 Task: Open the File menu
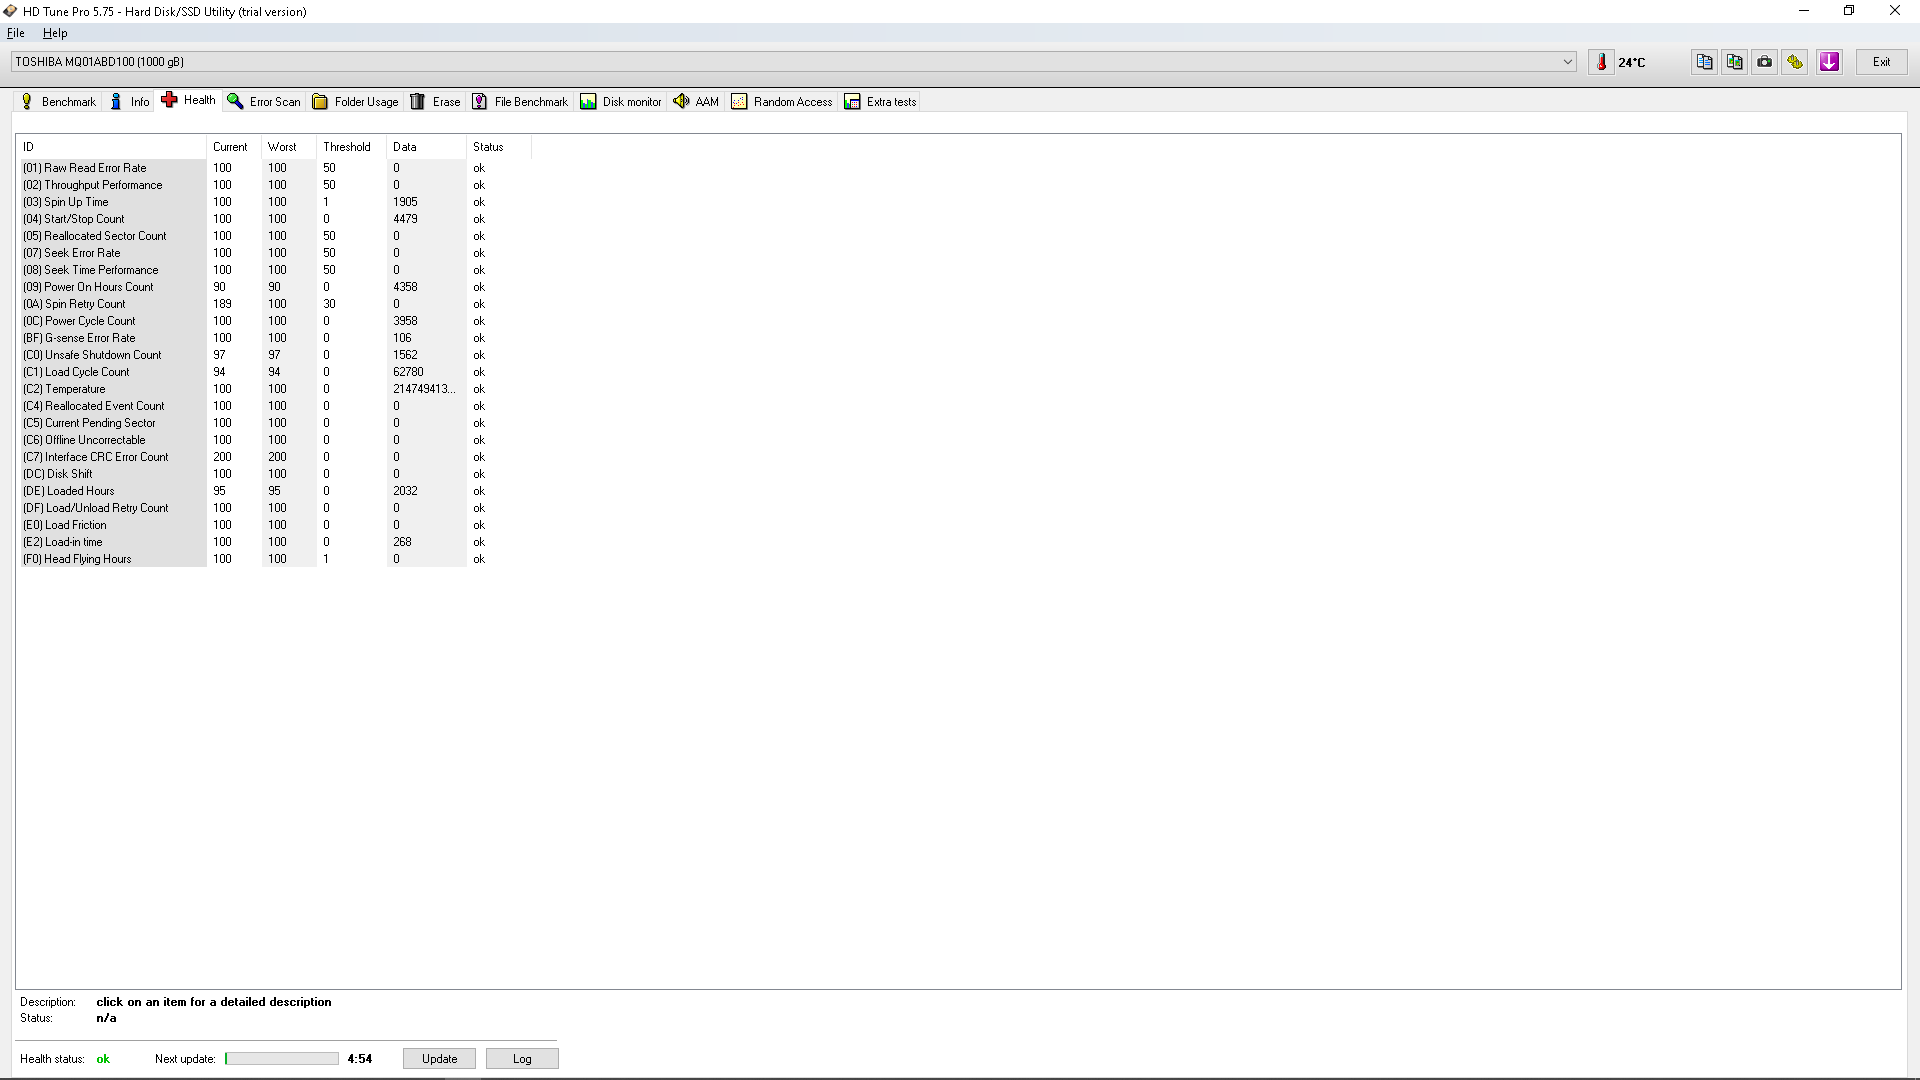tap(16, 33)
